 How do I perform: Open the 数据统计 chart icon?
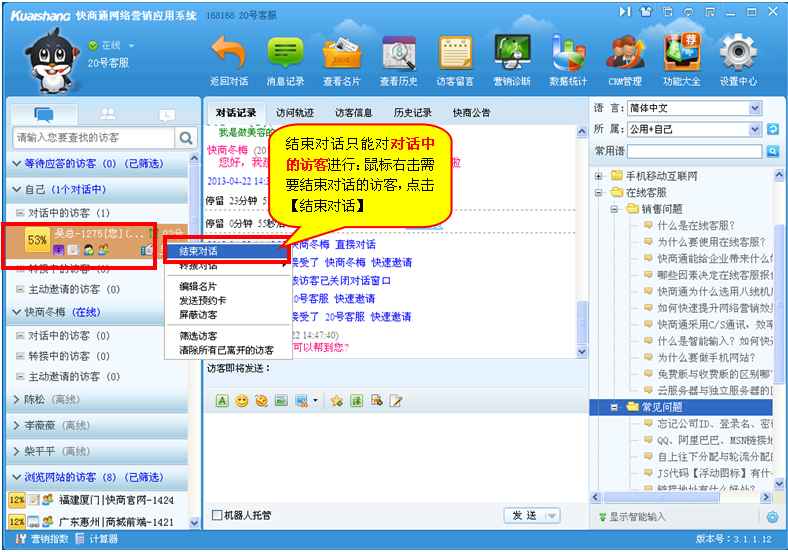(569, 54)
